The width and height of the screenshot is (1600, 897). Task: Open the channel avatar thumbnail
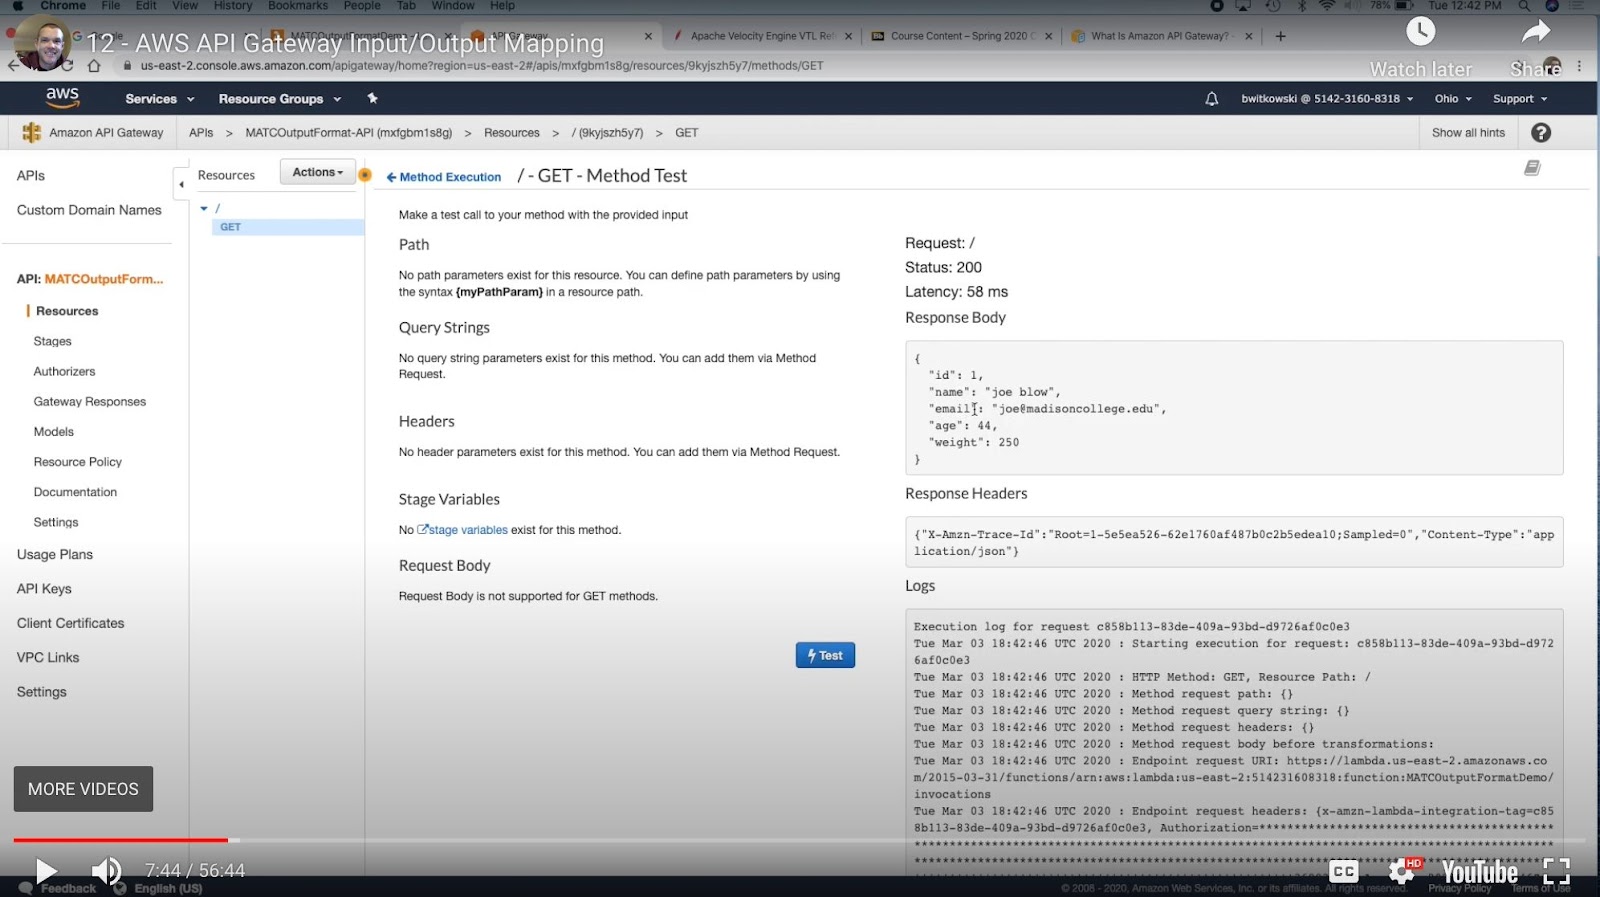(41, 42)
